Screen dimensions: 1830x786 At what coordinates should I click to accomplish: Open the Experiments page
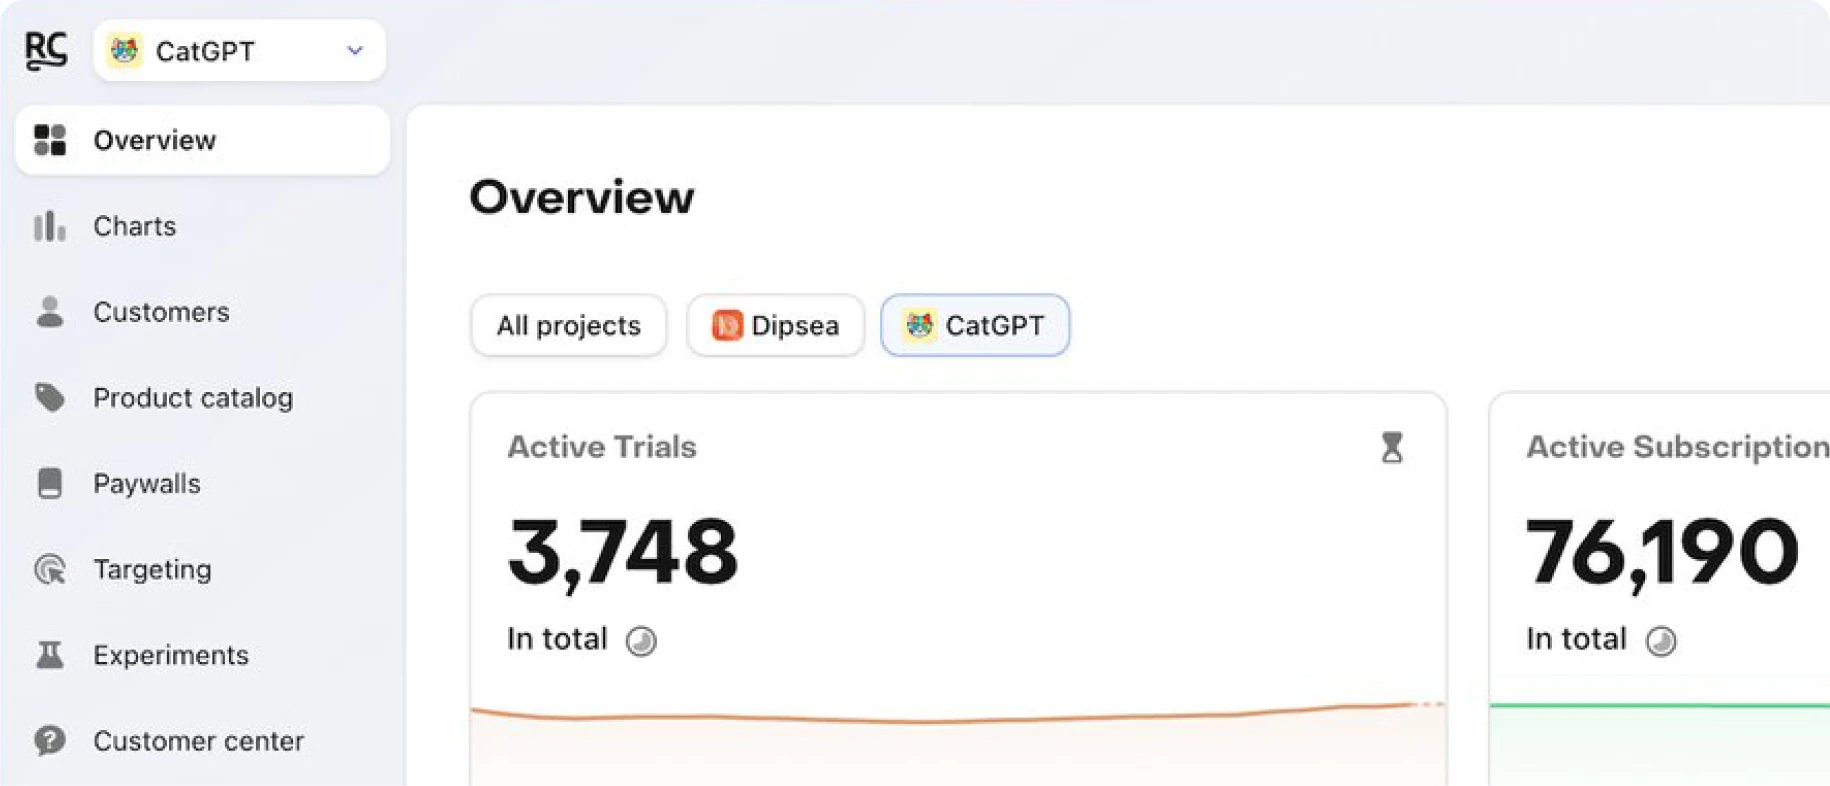point(203,655)
